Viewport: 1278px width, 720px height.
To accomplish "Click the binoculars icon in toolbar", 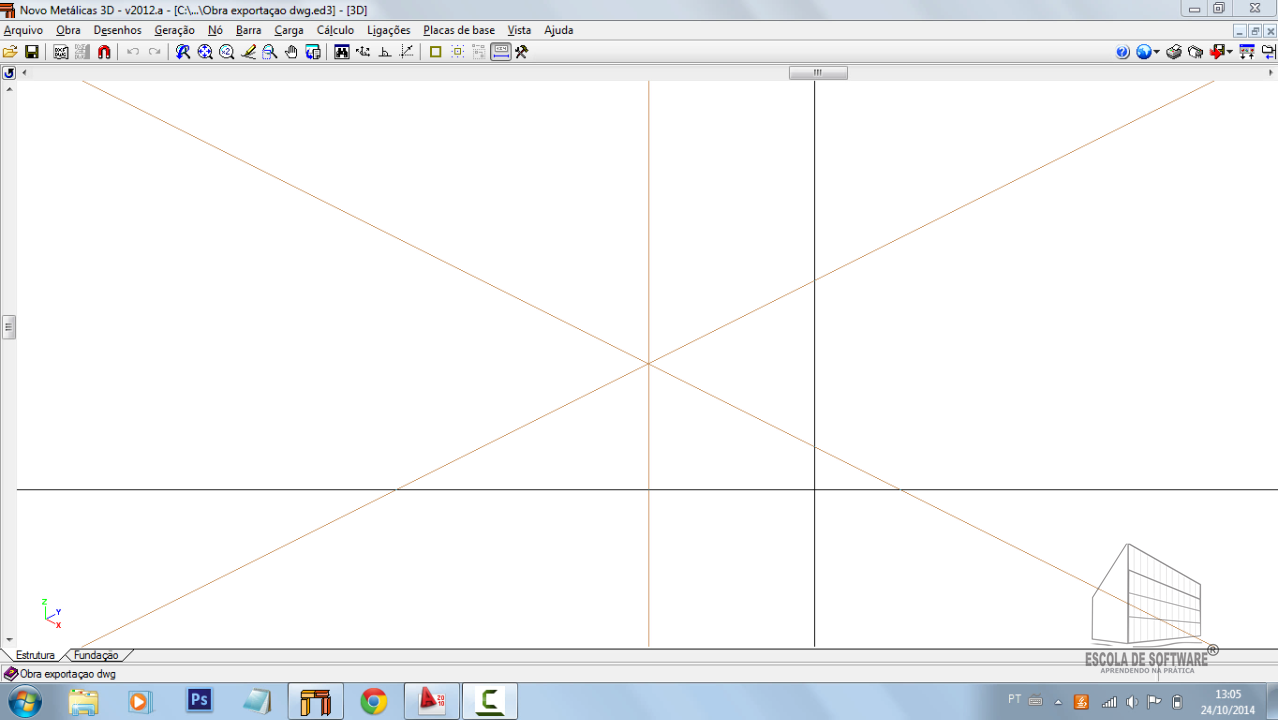I will pyautogui.click(x=342, y=52).
